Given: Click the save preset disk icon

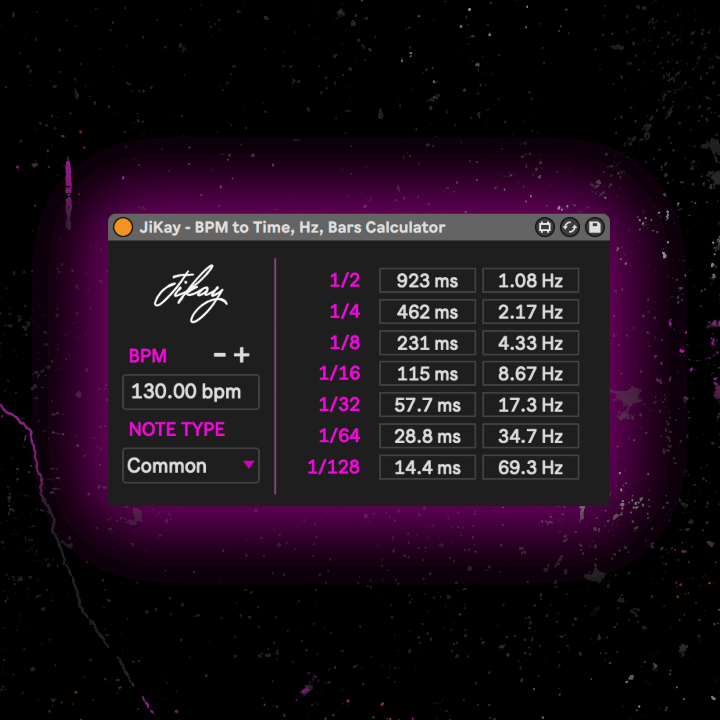Looking at the screenshot, I should click(595, 228).
